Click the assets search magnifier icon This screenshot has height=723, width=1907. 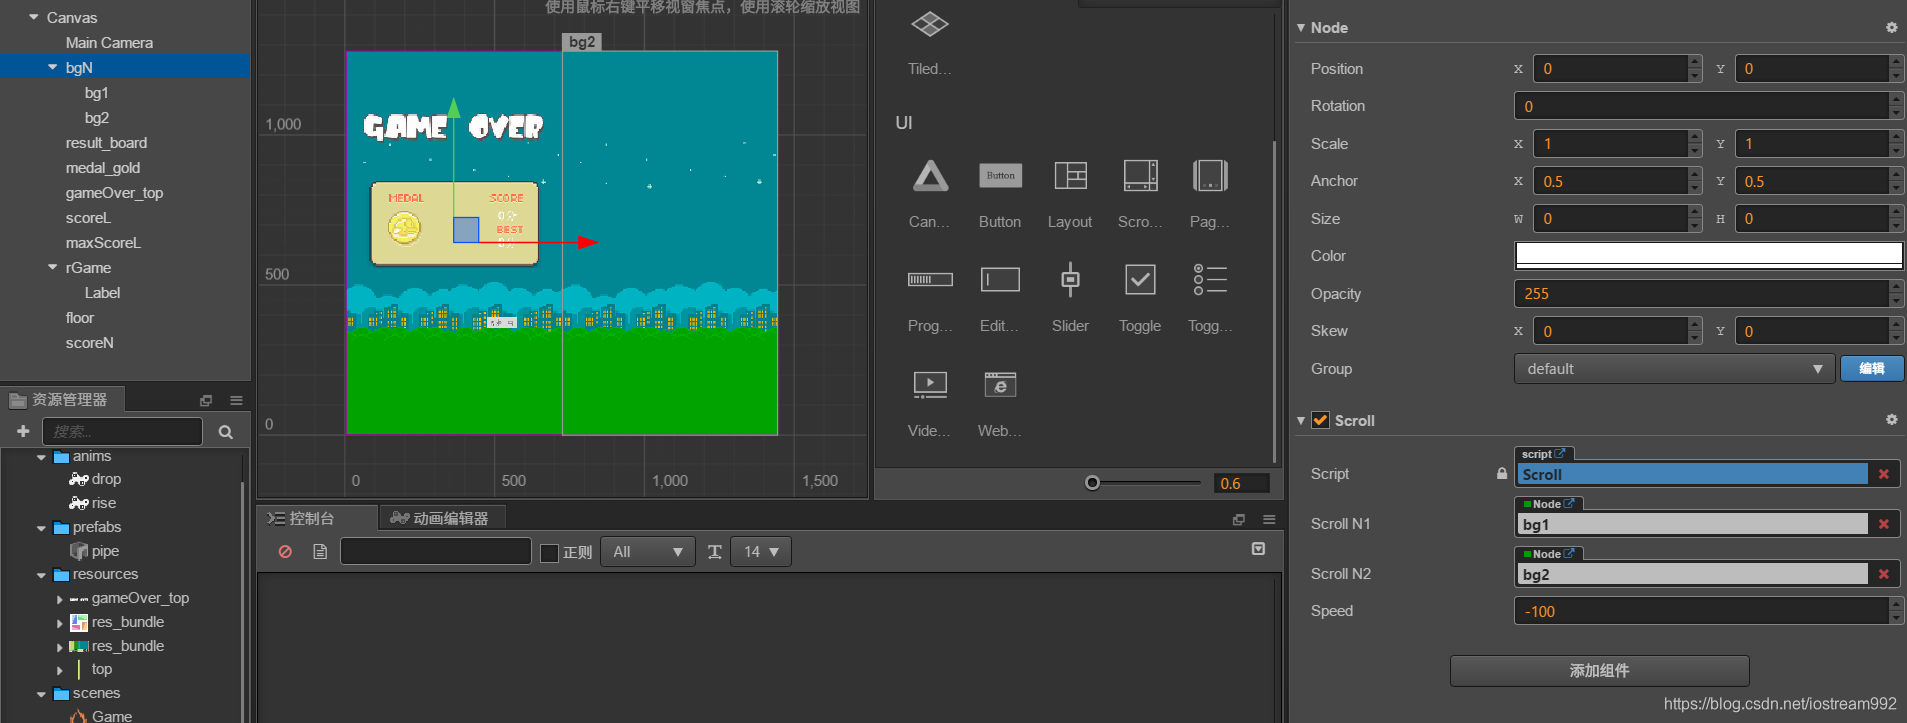226,432
